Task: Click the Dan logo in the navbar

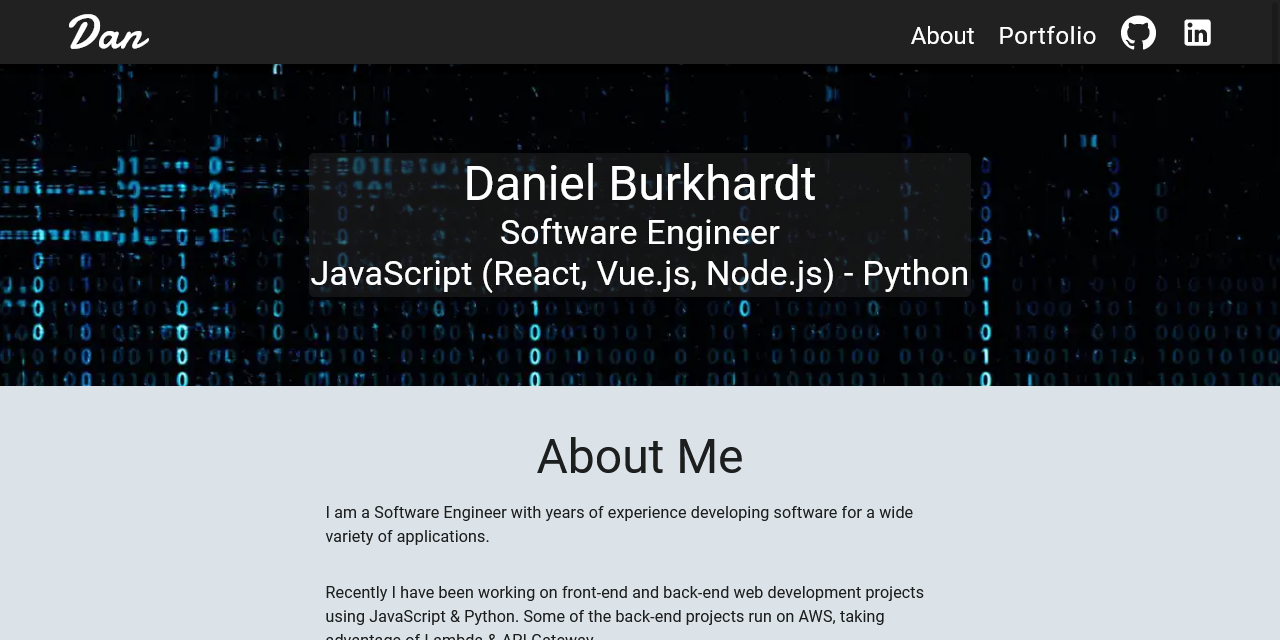Action: click(108, 32)
